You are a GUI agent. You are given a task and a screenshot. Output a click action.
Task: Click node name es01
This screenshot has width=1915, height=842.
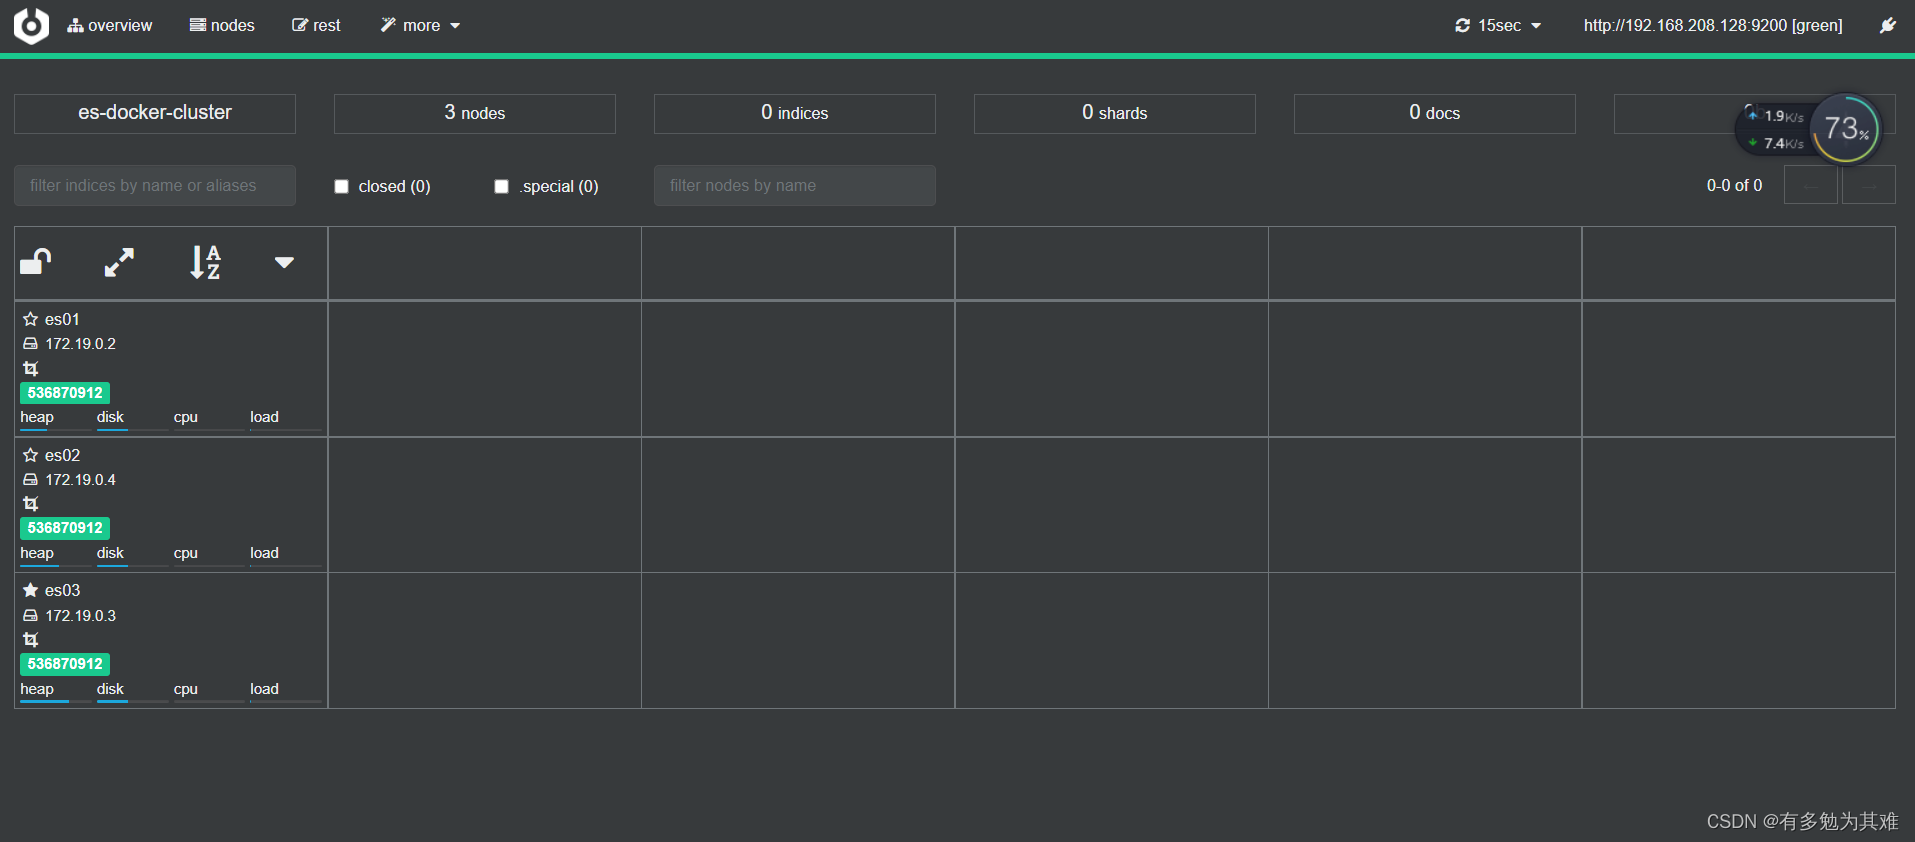62,319
